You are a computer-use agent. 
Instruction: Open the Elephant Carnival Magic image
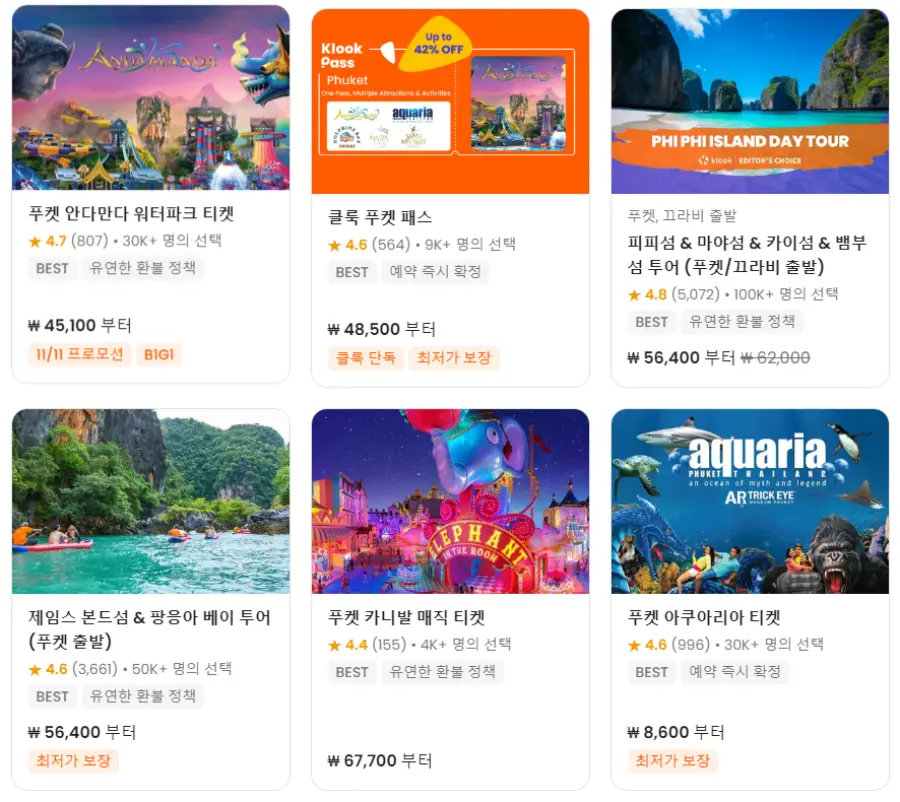[x=451, y=501]
